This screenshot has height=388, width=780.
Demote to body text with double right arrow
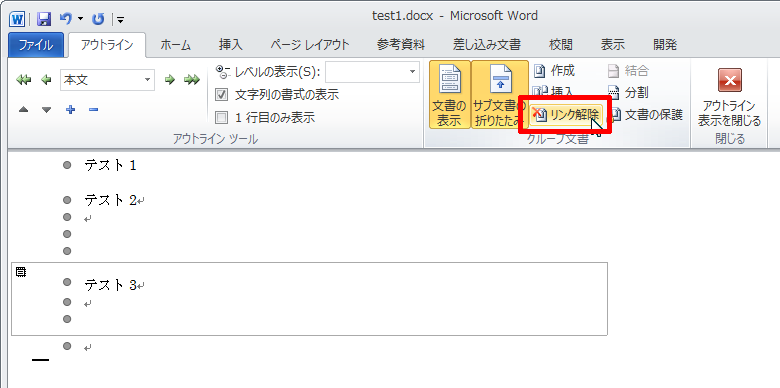pyautogui.click(x=192, y=80)
